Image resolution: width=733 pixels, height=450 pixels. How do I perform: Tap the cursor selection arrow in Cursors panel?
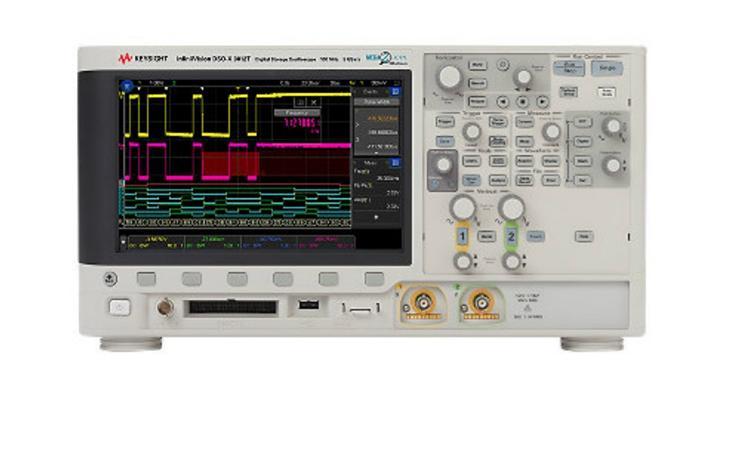[357, 125]
